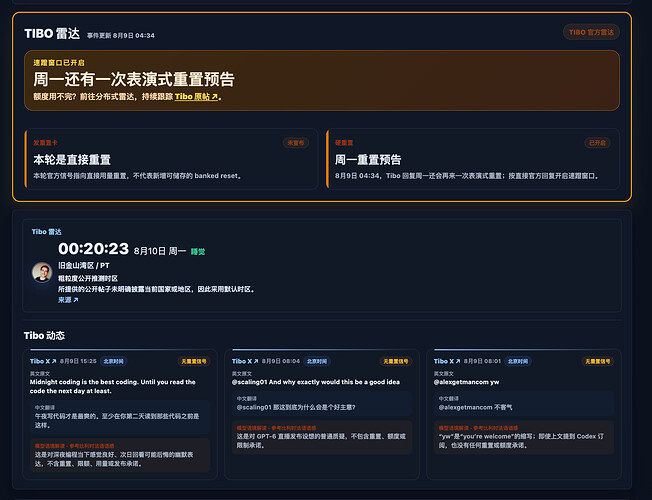This screenshot has height=500, width=652.
Task: Click the banked reset description text
Action: pyautogui.click(x=137, y=176)
